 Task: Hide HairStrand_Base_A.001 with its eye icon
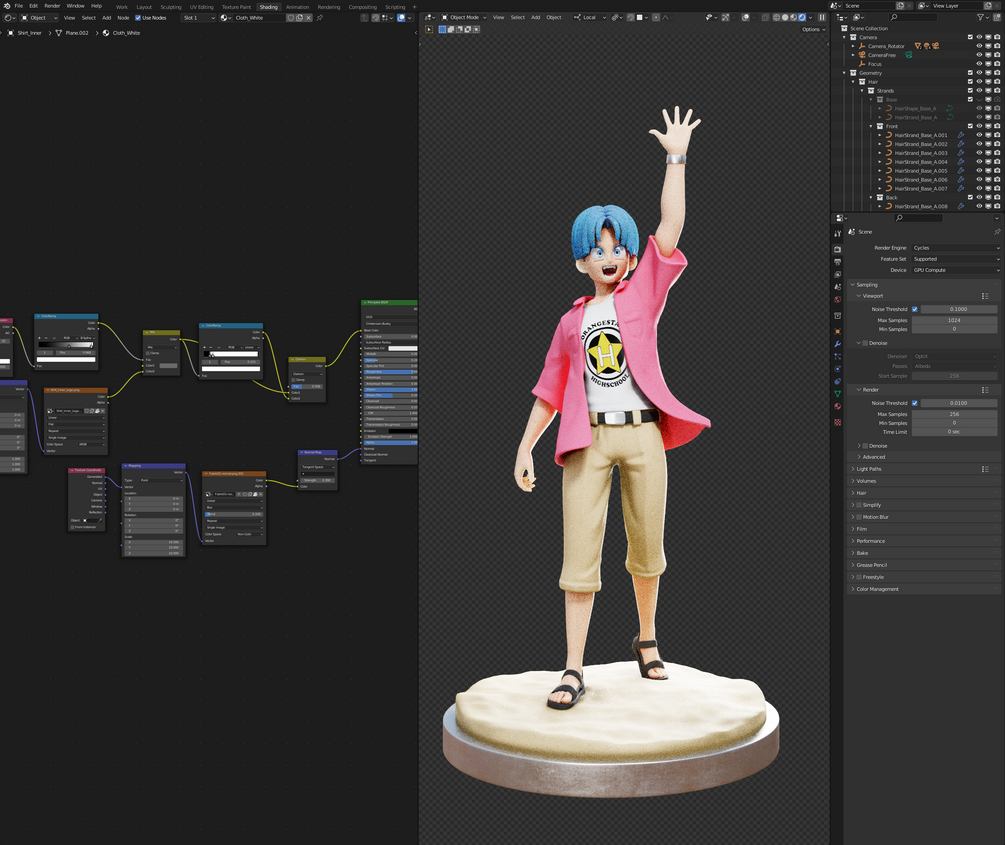click(979, 135)
